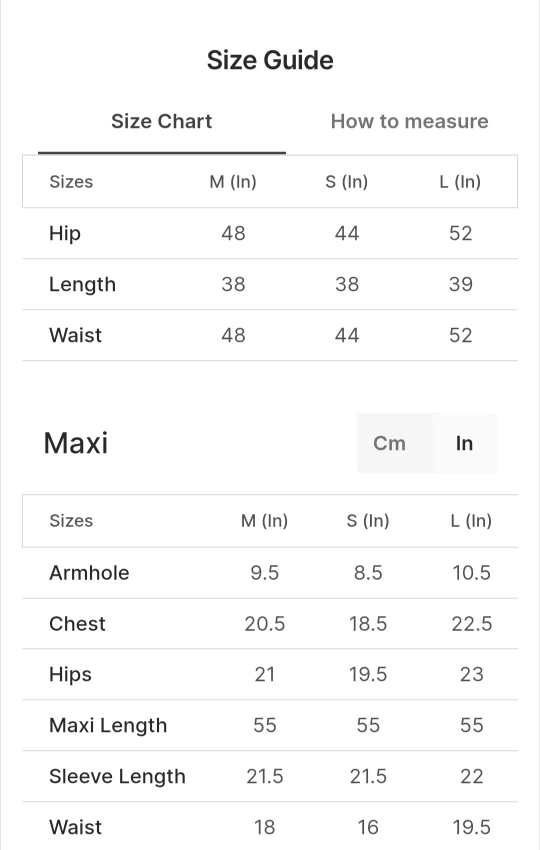Screen dimensions: 540x850
Task: Click the Hips value 19.5 for S
Action: pyautogui.click(x=368, y=675)
